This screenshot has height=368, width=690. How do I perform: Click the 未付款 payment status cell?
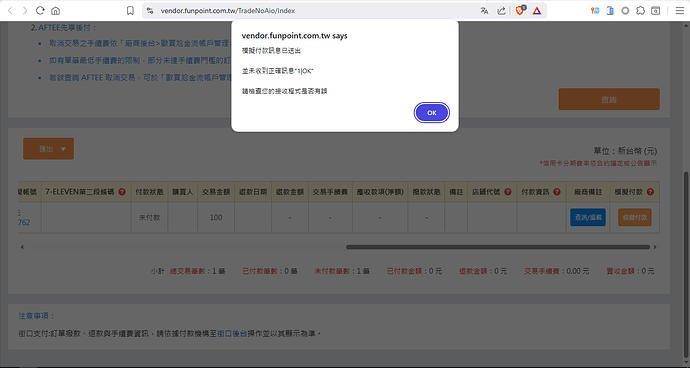(x=150, y=217)
